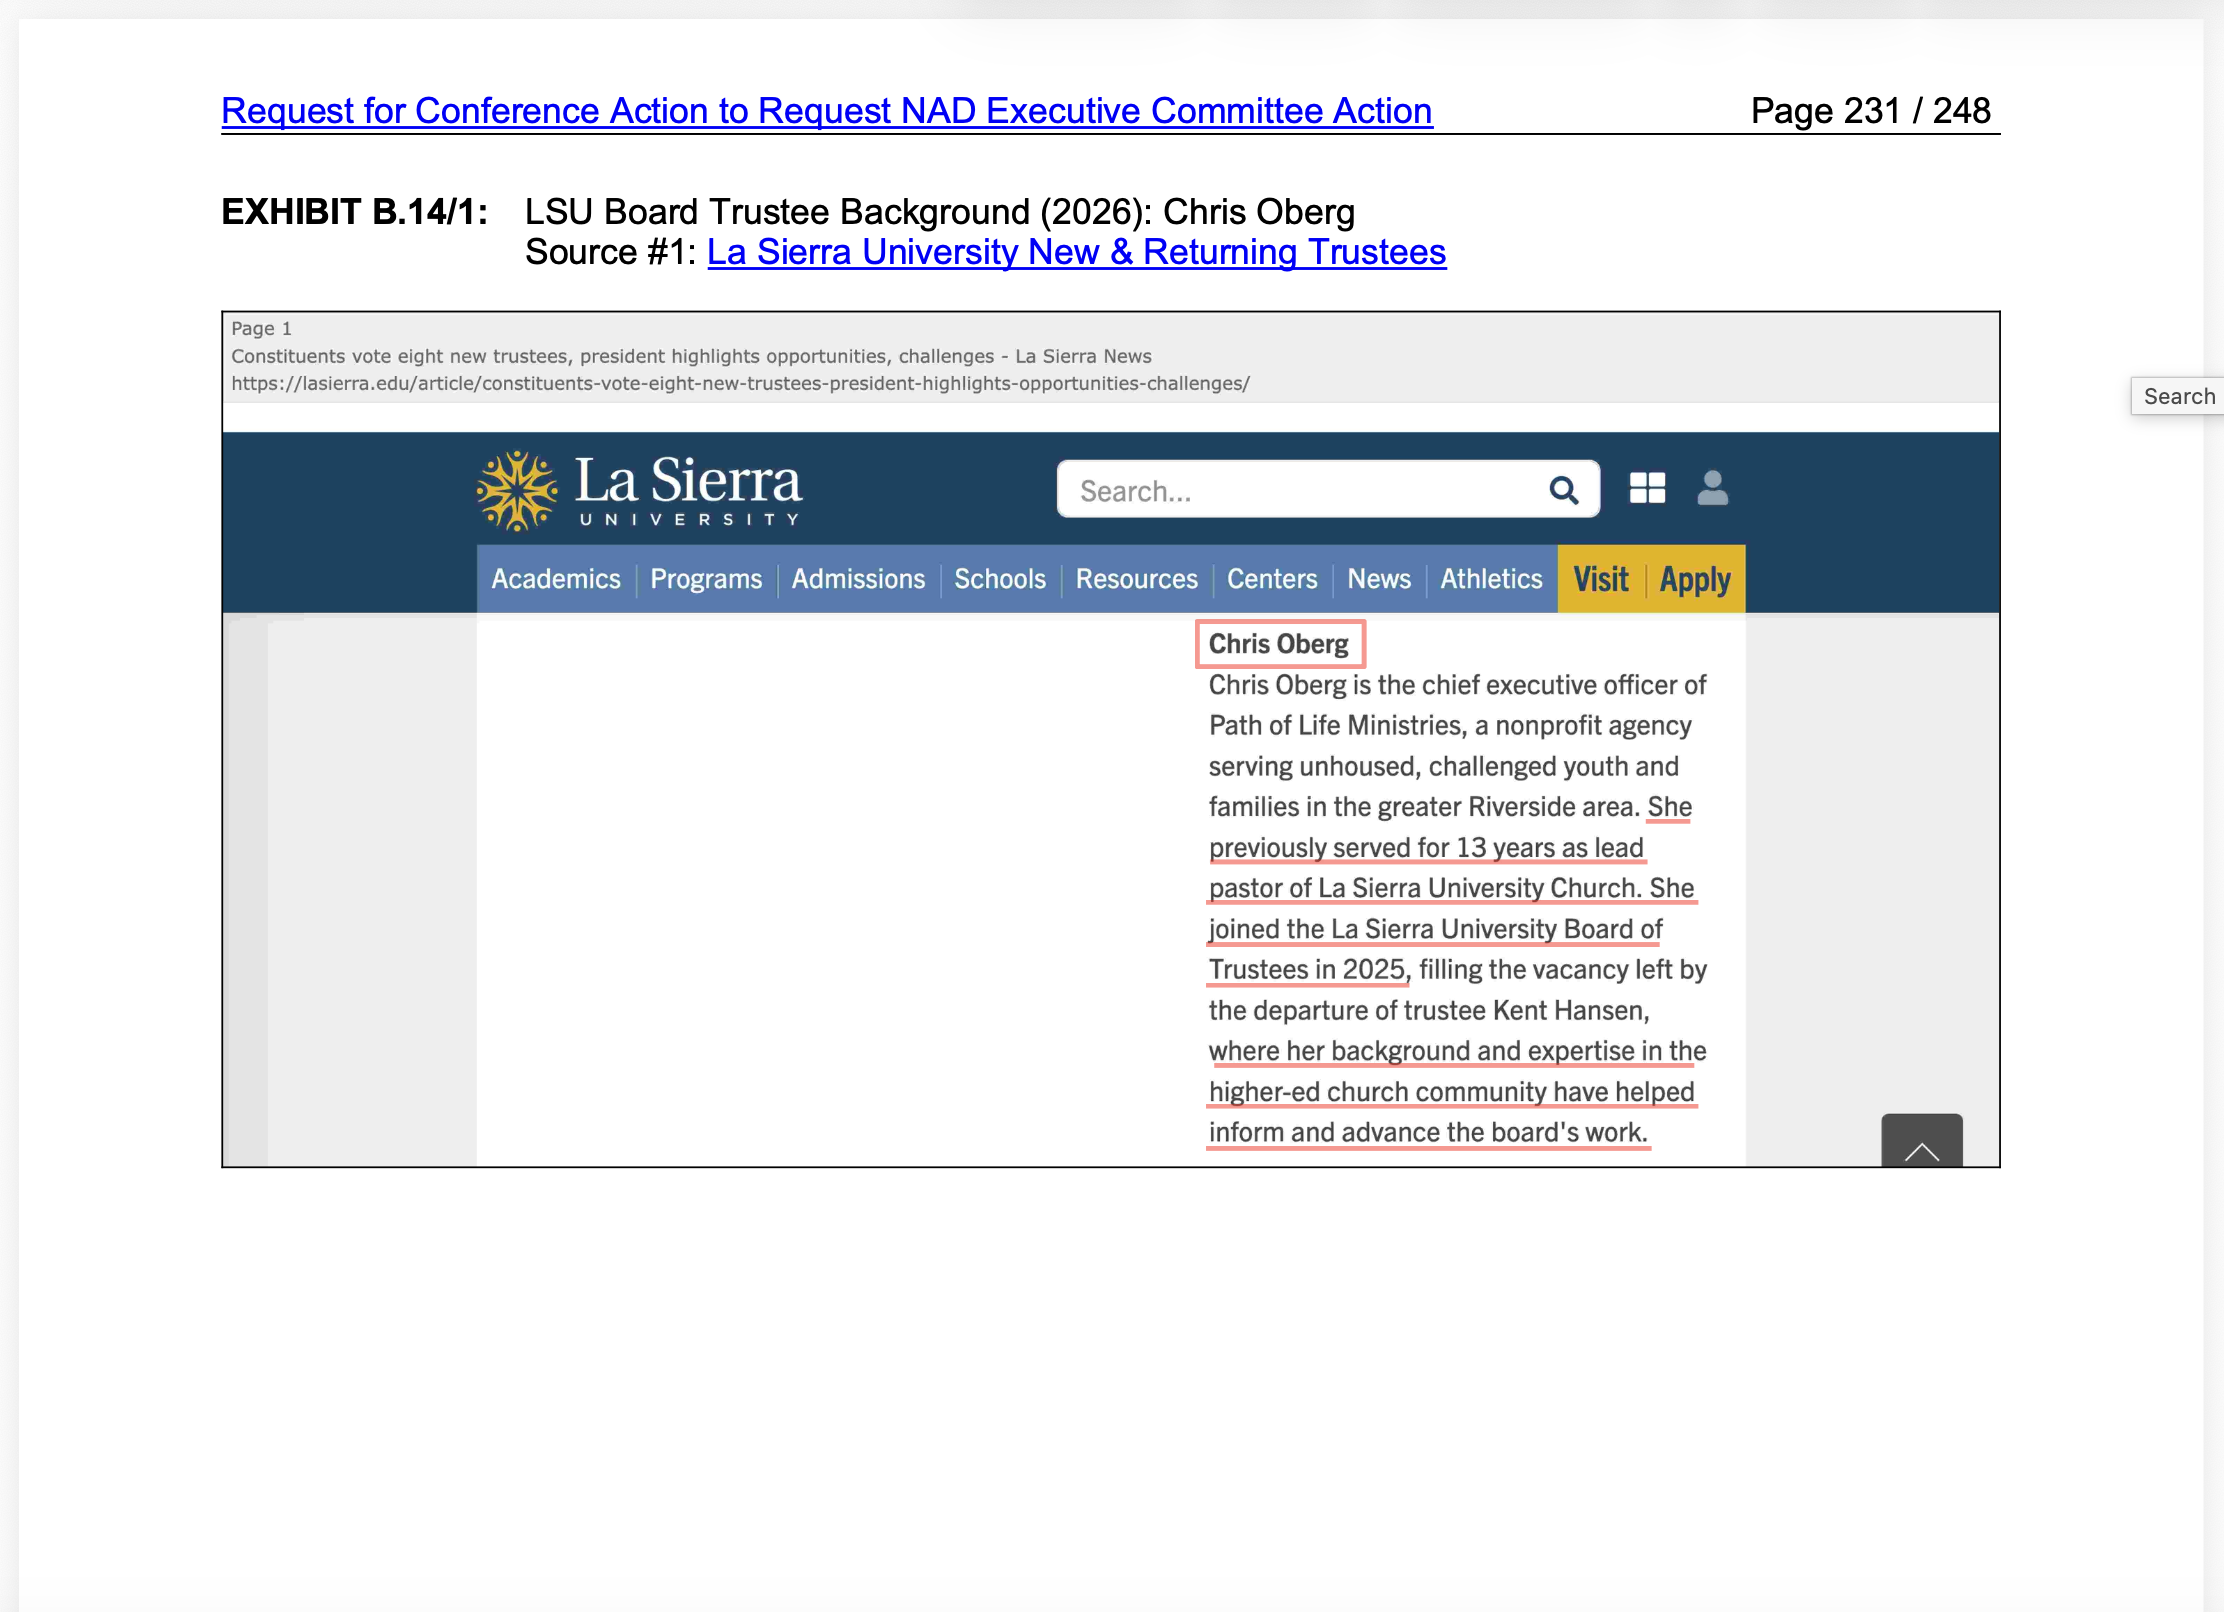Screen dimensions: 2224x1612
Task: Click the La Sierra University sunburst logo
Action: 517,490
